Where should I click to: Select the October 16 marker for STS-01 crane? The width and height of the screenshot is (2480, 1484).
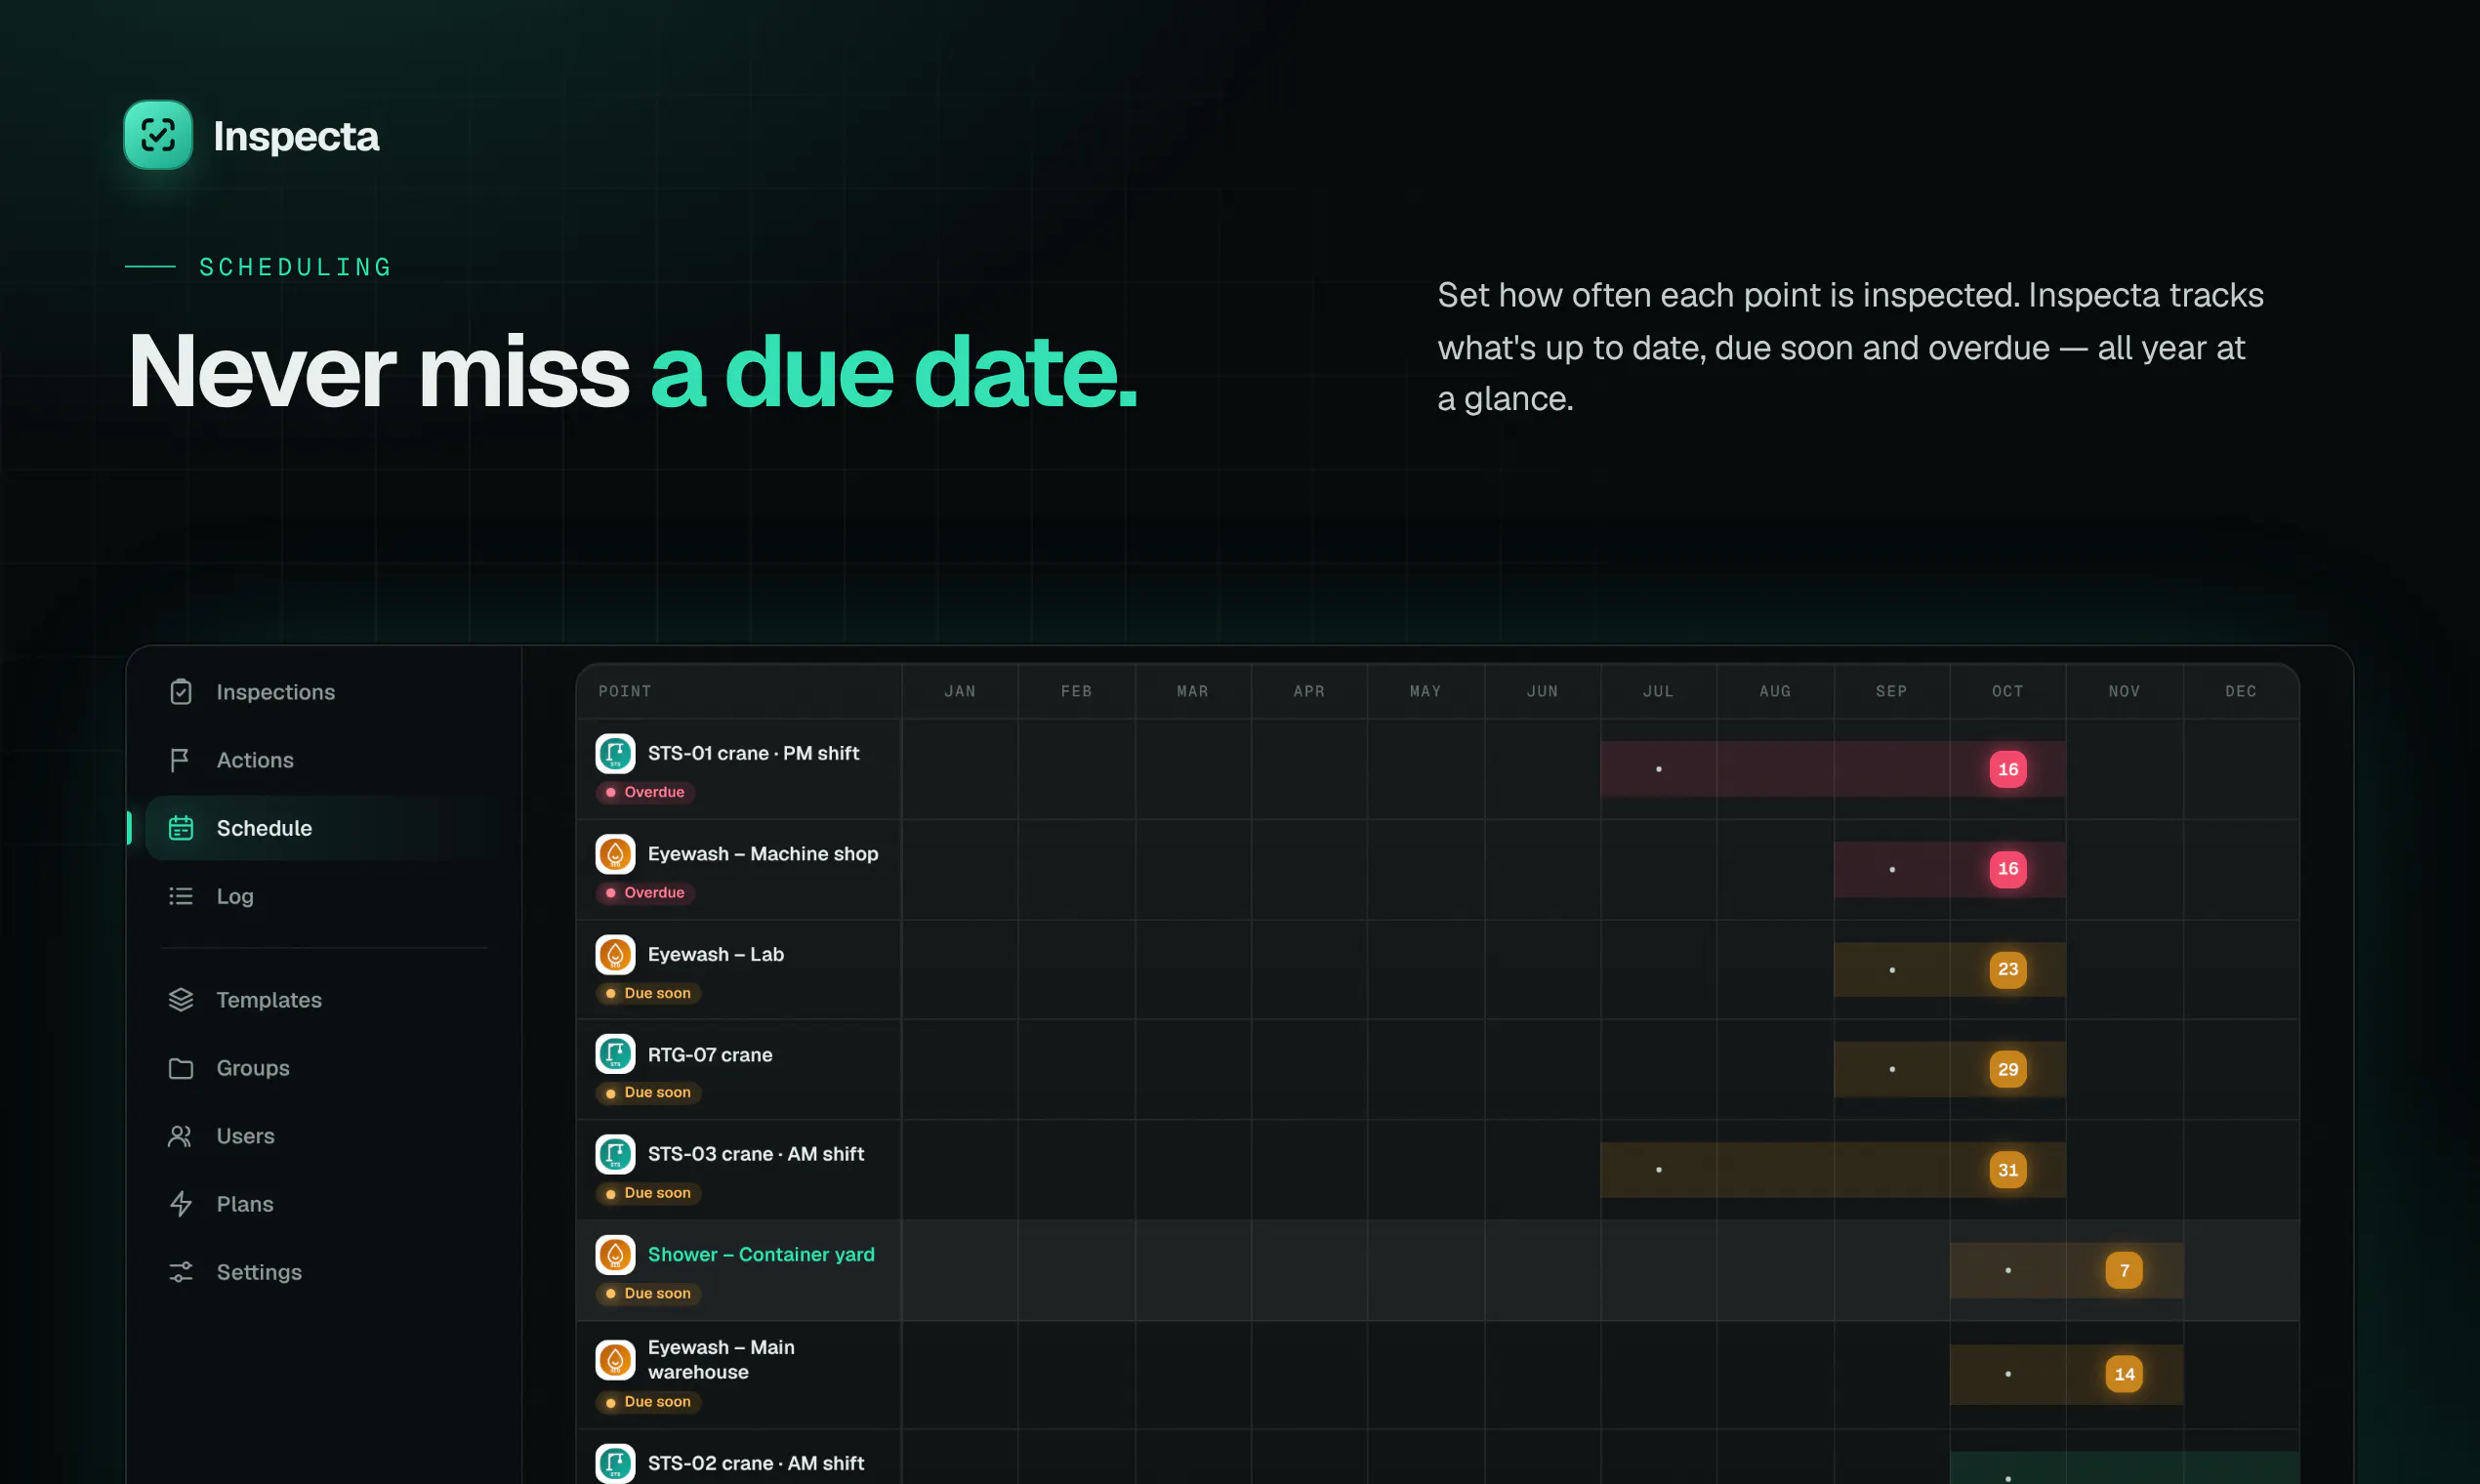pos(2008,769)
